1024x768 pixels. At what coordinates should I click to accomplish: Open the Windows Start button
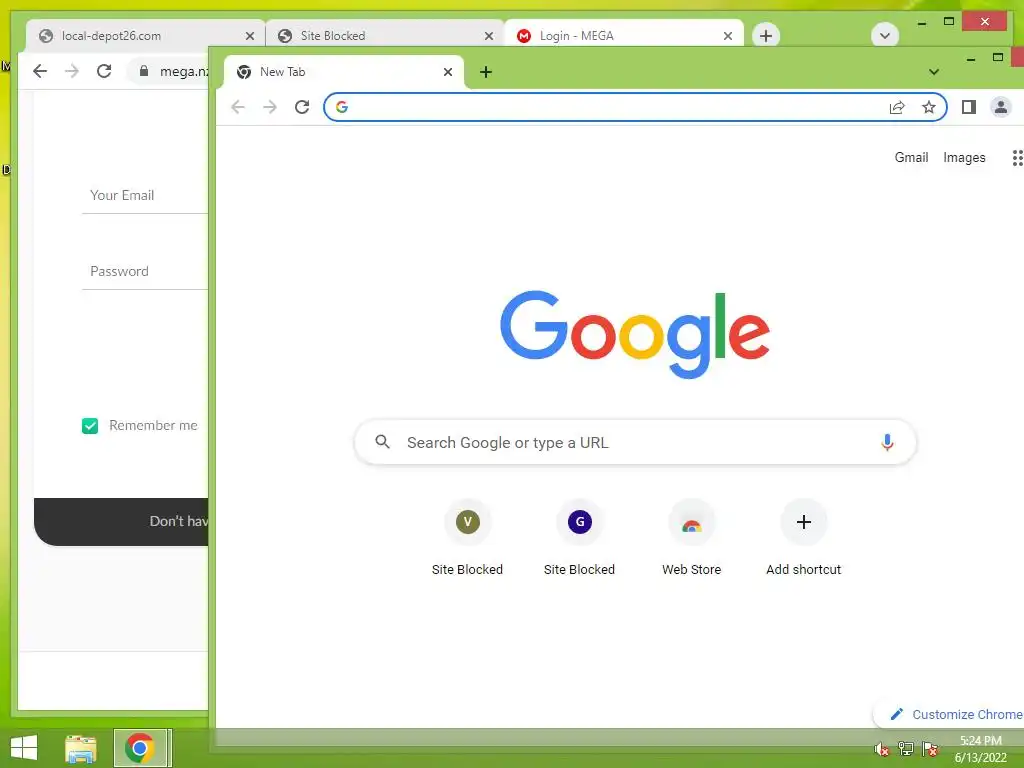coord(24,748)
